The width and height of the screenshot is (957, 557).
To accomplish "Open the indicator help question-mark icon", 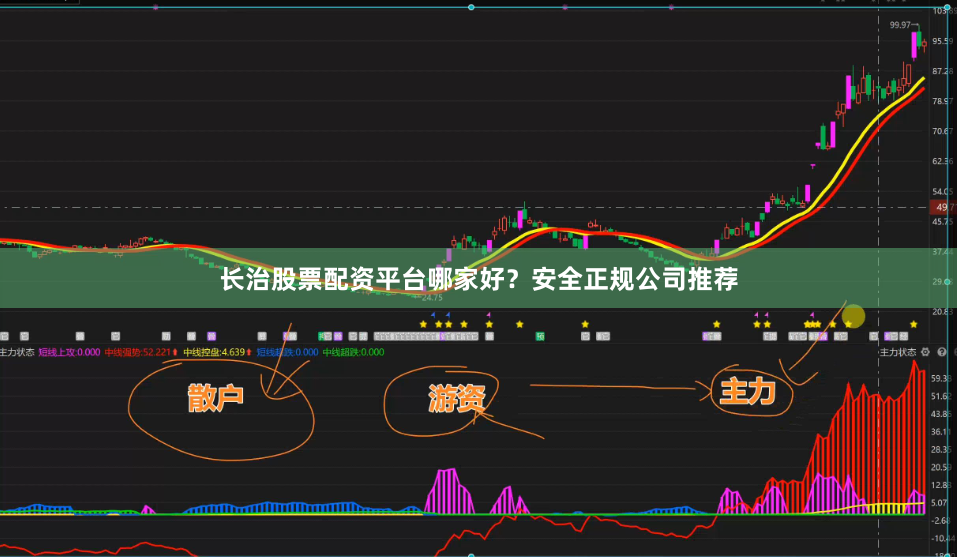I will click(x=942, y=352).
